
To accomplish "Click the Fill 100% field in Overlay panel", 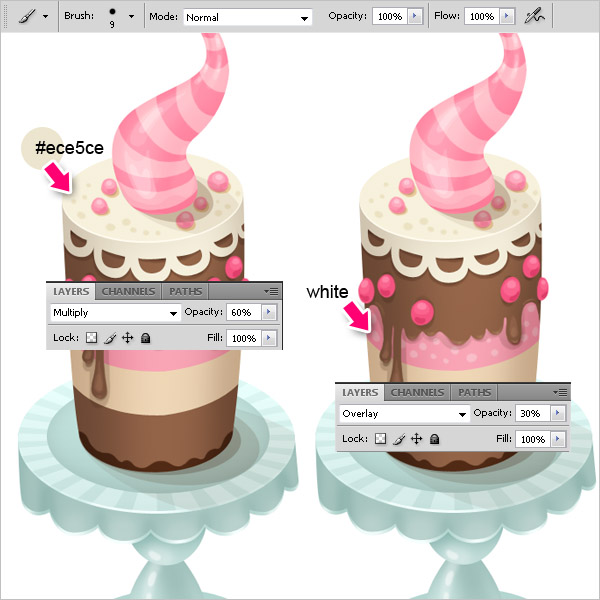I will (x=532, y=439).
